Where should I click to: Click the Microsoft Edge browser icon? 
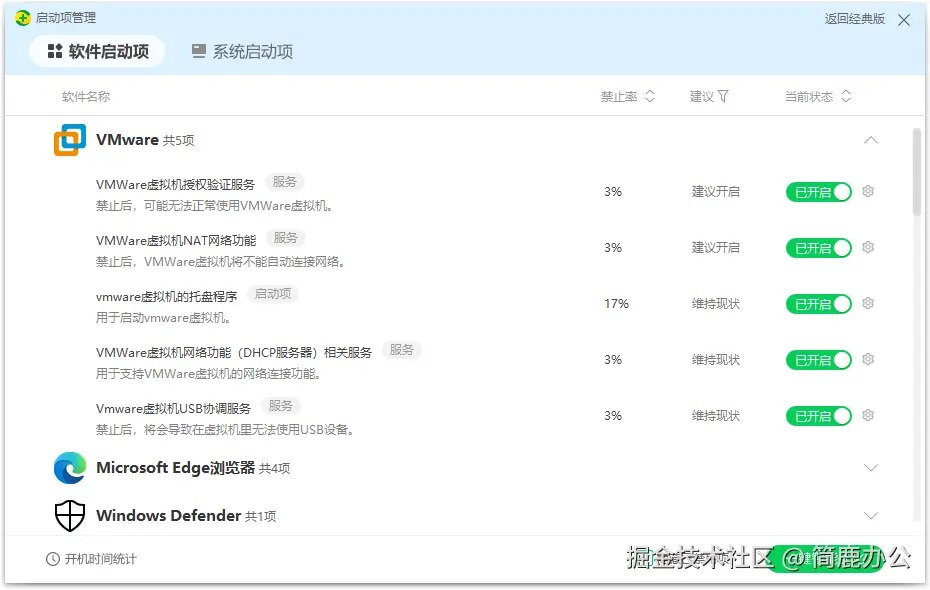tap(70, 468)
